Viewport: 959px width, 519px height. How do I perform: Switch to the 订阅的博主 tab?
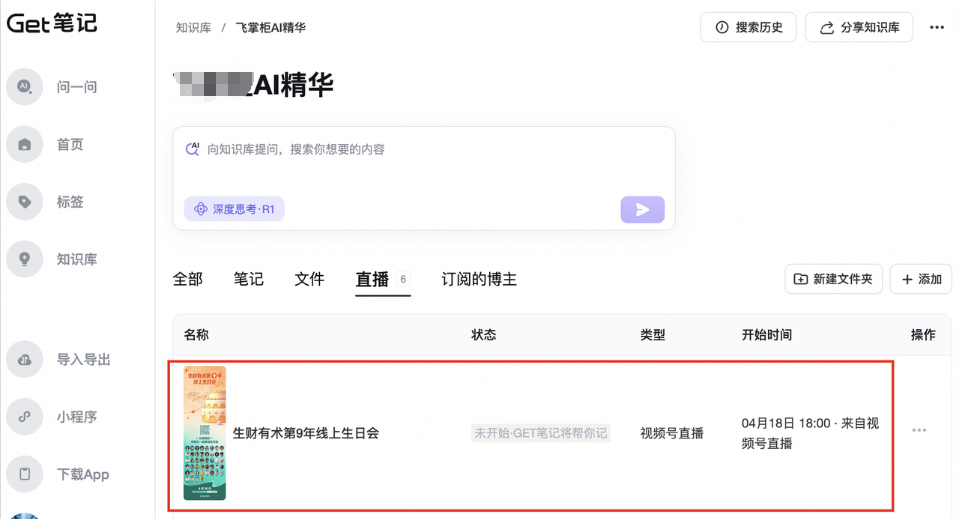[479, 279]
